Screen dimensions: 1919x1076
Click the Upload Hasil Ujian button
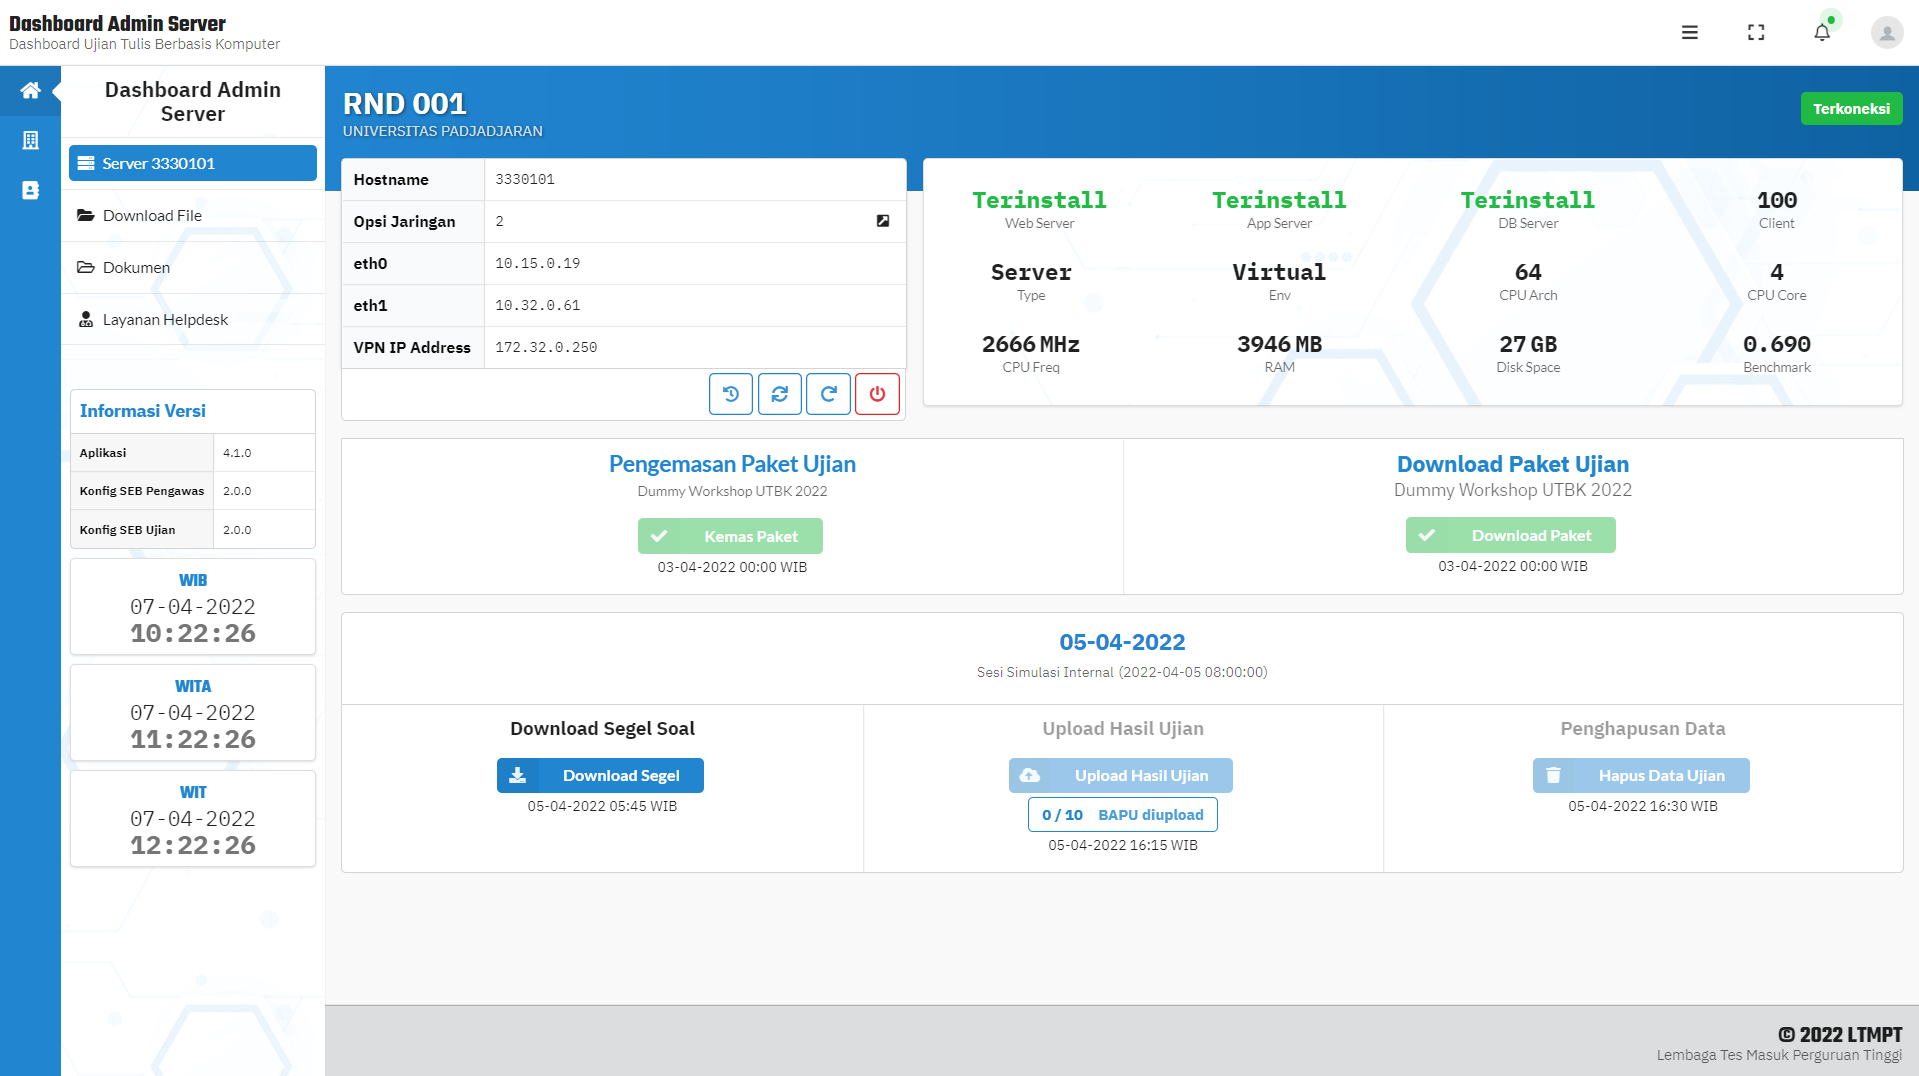click(x=1121, y=775)
